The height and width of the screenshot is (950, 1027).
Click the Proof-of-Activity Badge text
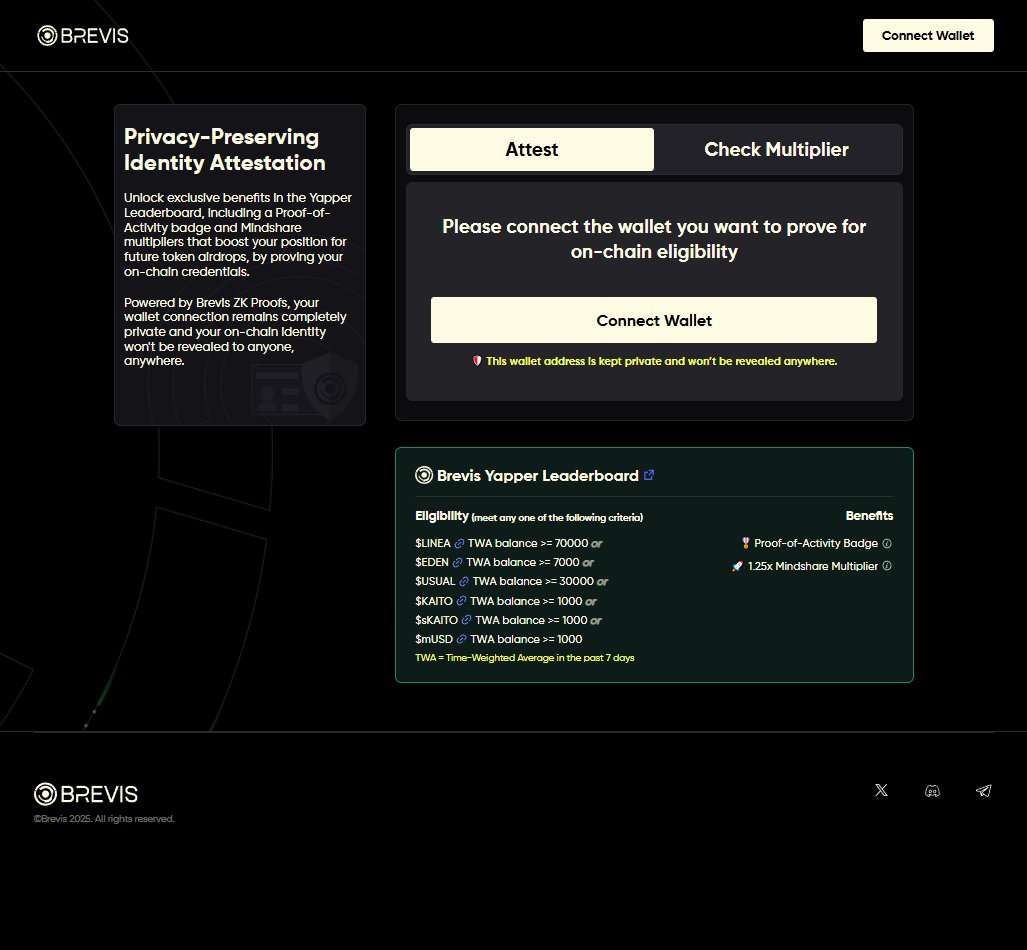coord(815,543)
